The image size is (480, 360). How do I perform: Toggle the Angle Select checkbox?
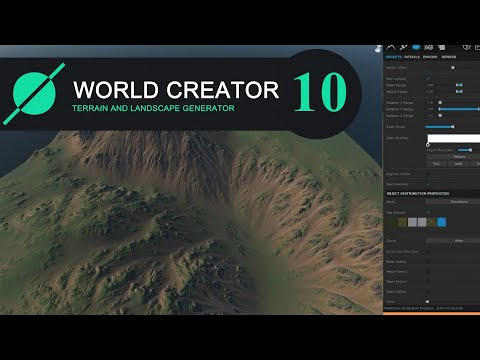(428, 292)
